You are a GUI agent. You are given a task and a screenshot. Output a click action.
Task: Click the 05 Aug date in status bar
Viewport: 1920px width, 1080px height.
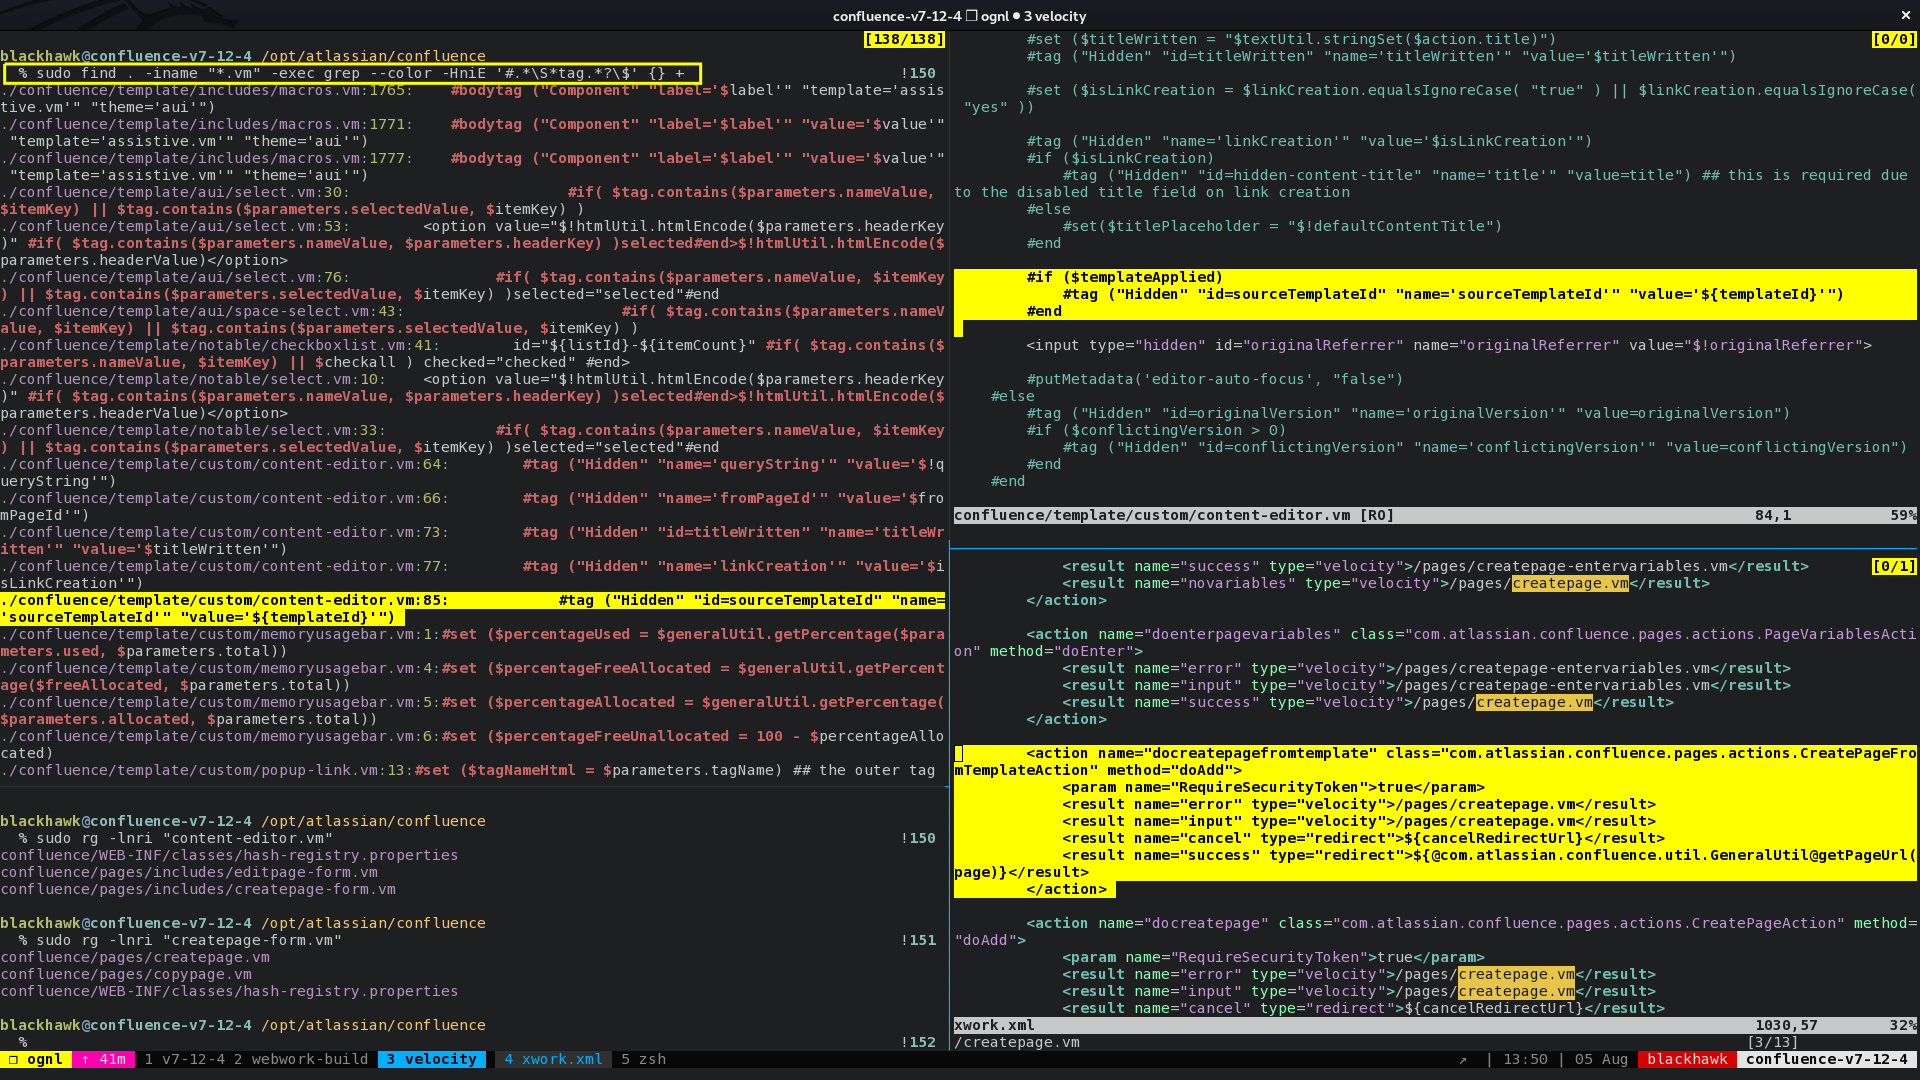1601,1059
